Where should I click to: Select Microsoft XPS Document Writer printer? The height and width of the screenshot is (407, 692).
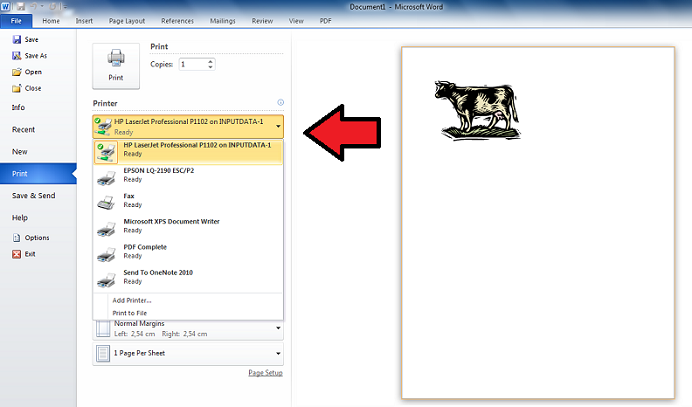click(188, 228)
